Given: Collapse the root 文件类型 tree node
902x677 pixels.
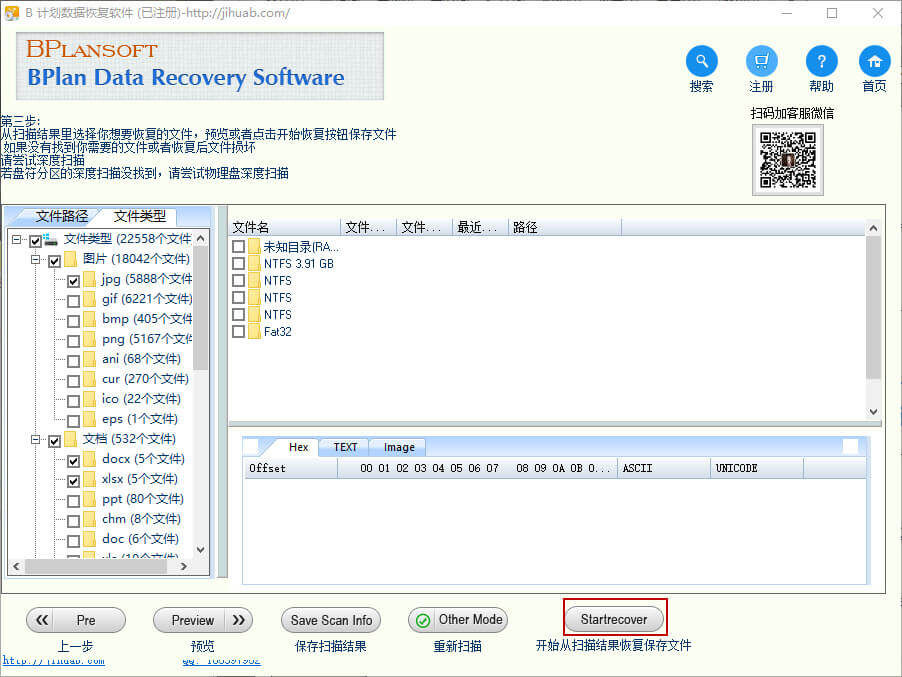Looking at the screenshot, I should pyautogui.click(x=17, y=240).
